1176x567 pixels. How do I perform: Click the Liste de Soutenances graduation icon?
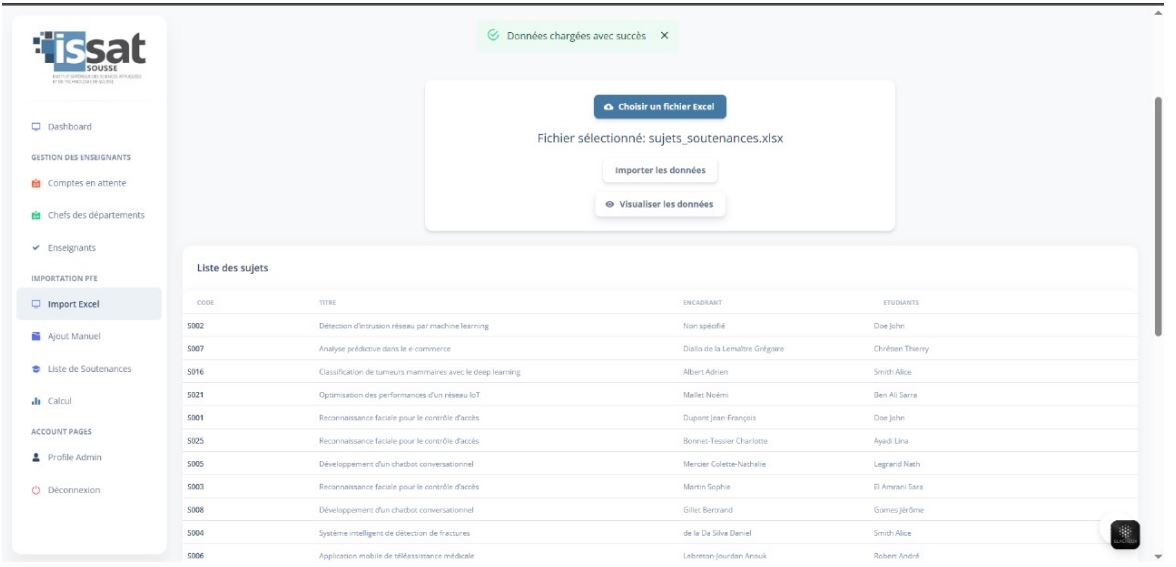click(x=37, y=369)
